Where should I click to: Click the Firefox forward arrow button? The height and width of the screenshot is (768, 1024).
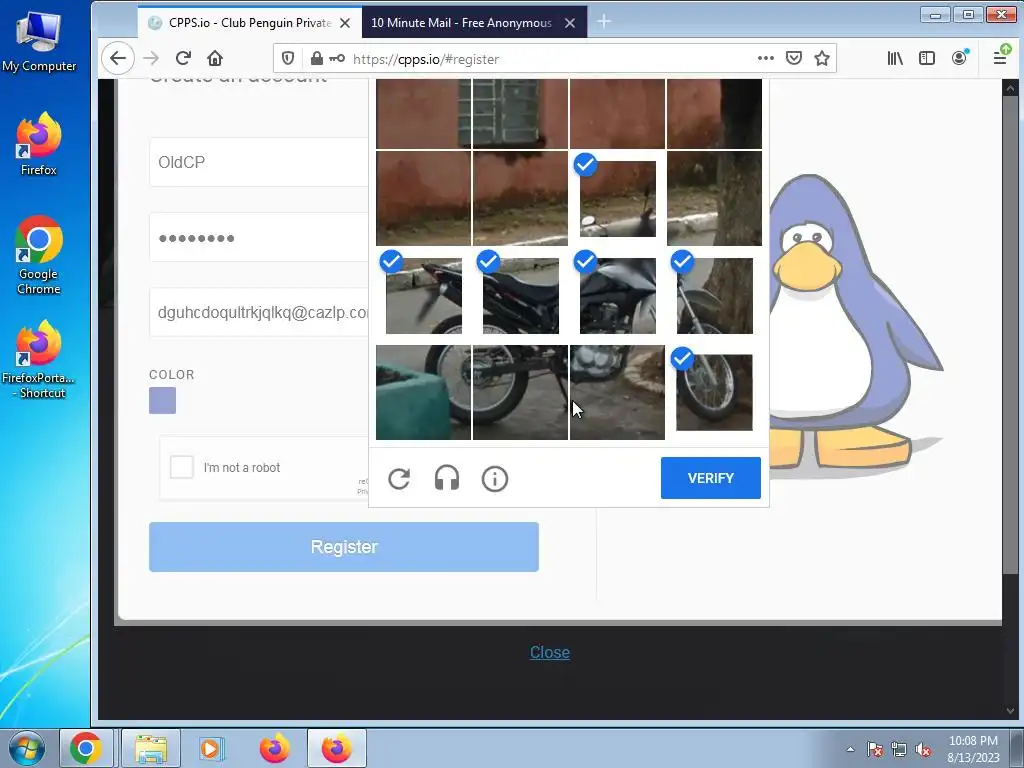click(x=151, y=59)
